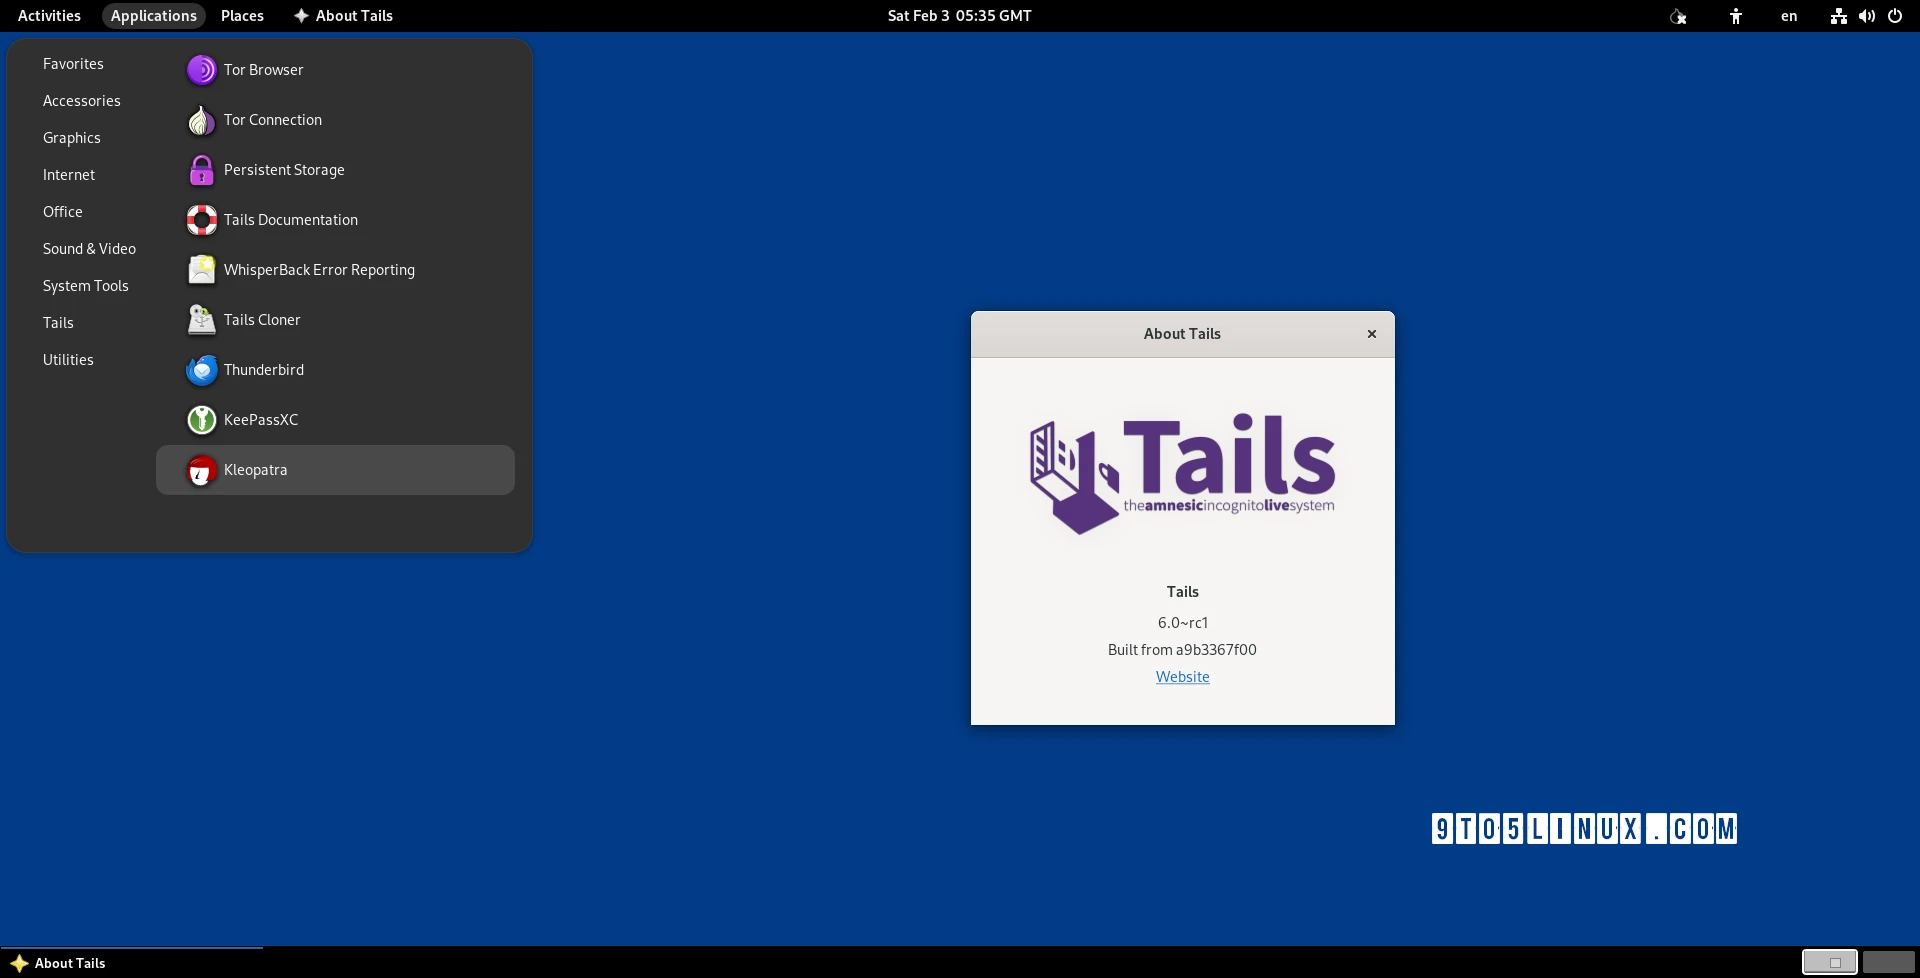Click the Activities button
Viewport: 1920px width, 978px height.
pos(49,16)
